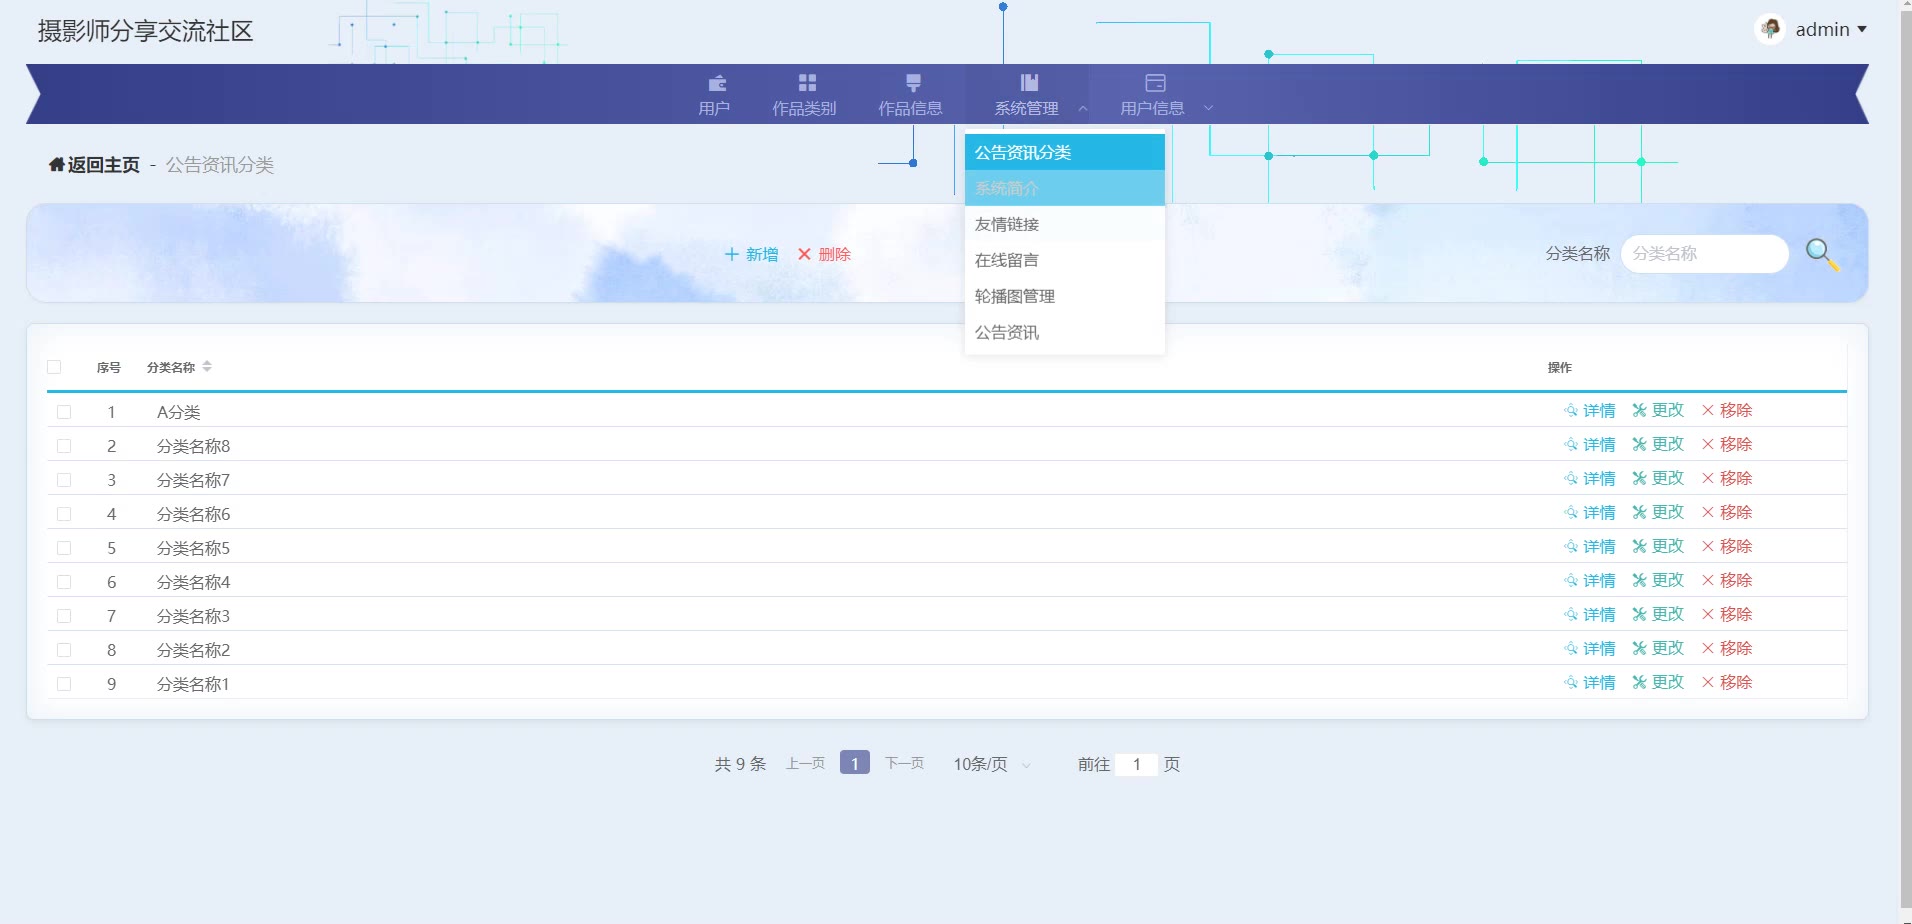1912x924 pixels.
Task: Expand the 用户信息 menu chevron
Action: (1208, 109)
